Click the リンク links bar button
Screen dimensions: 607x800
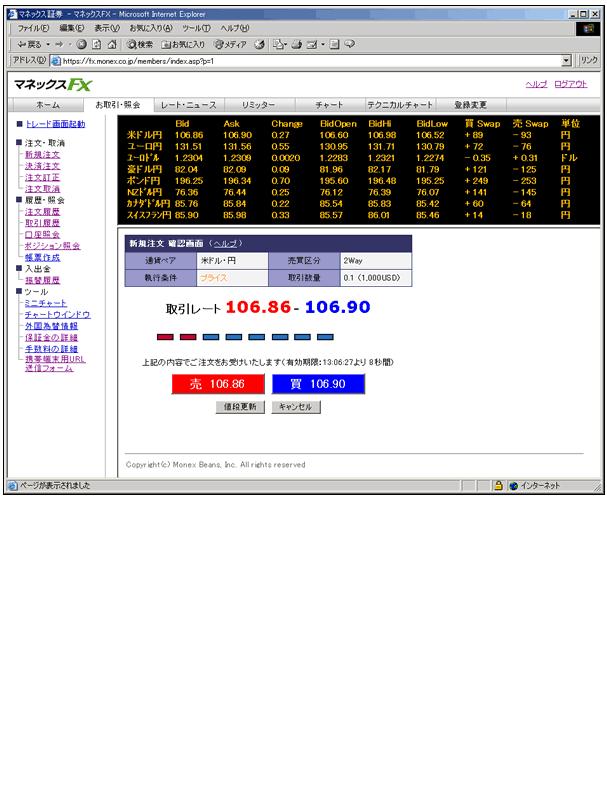click(x=589, y=60)
